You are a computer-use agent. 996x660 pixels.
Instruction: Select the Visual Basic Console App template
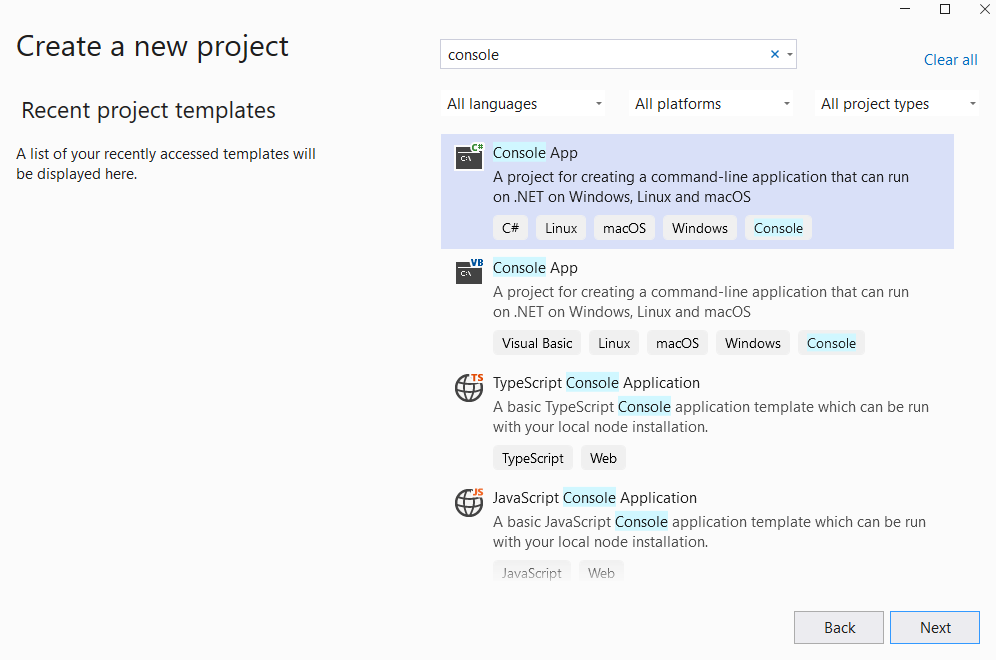pyautogui.click(x=700, y=305)
